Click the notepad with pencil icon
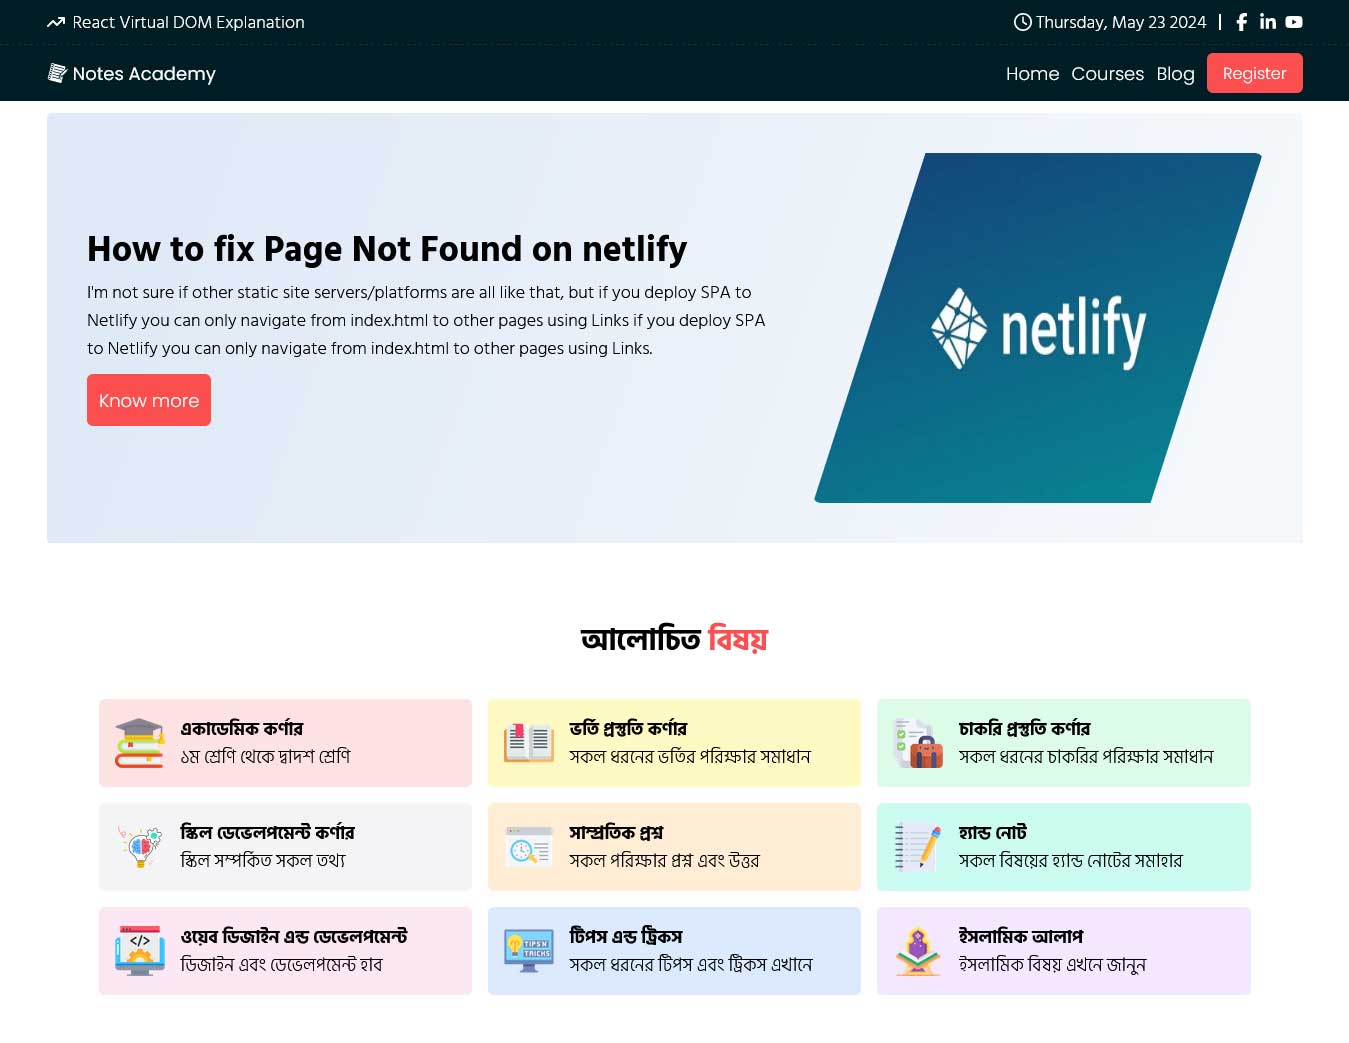The width and height of the screenshot is (1349, 1043). click(x=918, y=847)
